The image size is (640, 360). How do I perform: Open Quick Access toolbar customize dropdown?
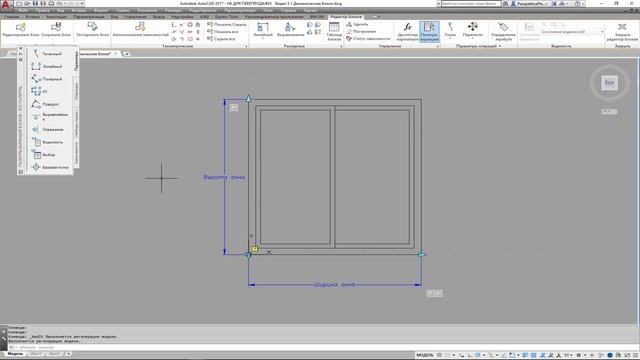(82, 4)
